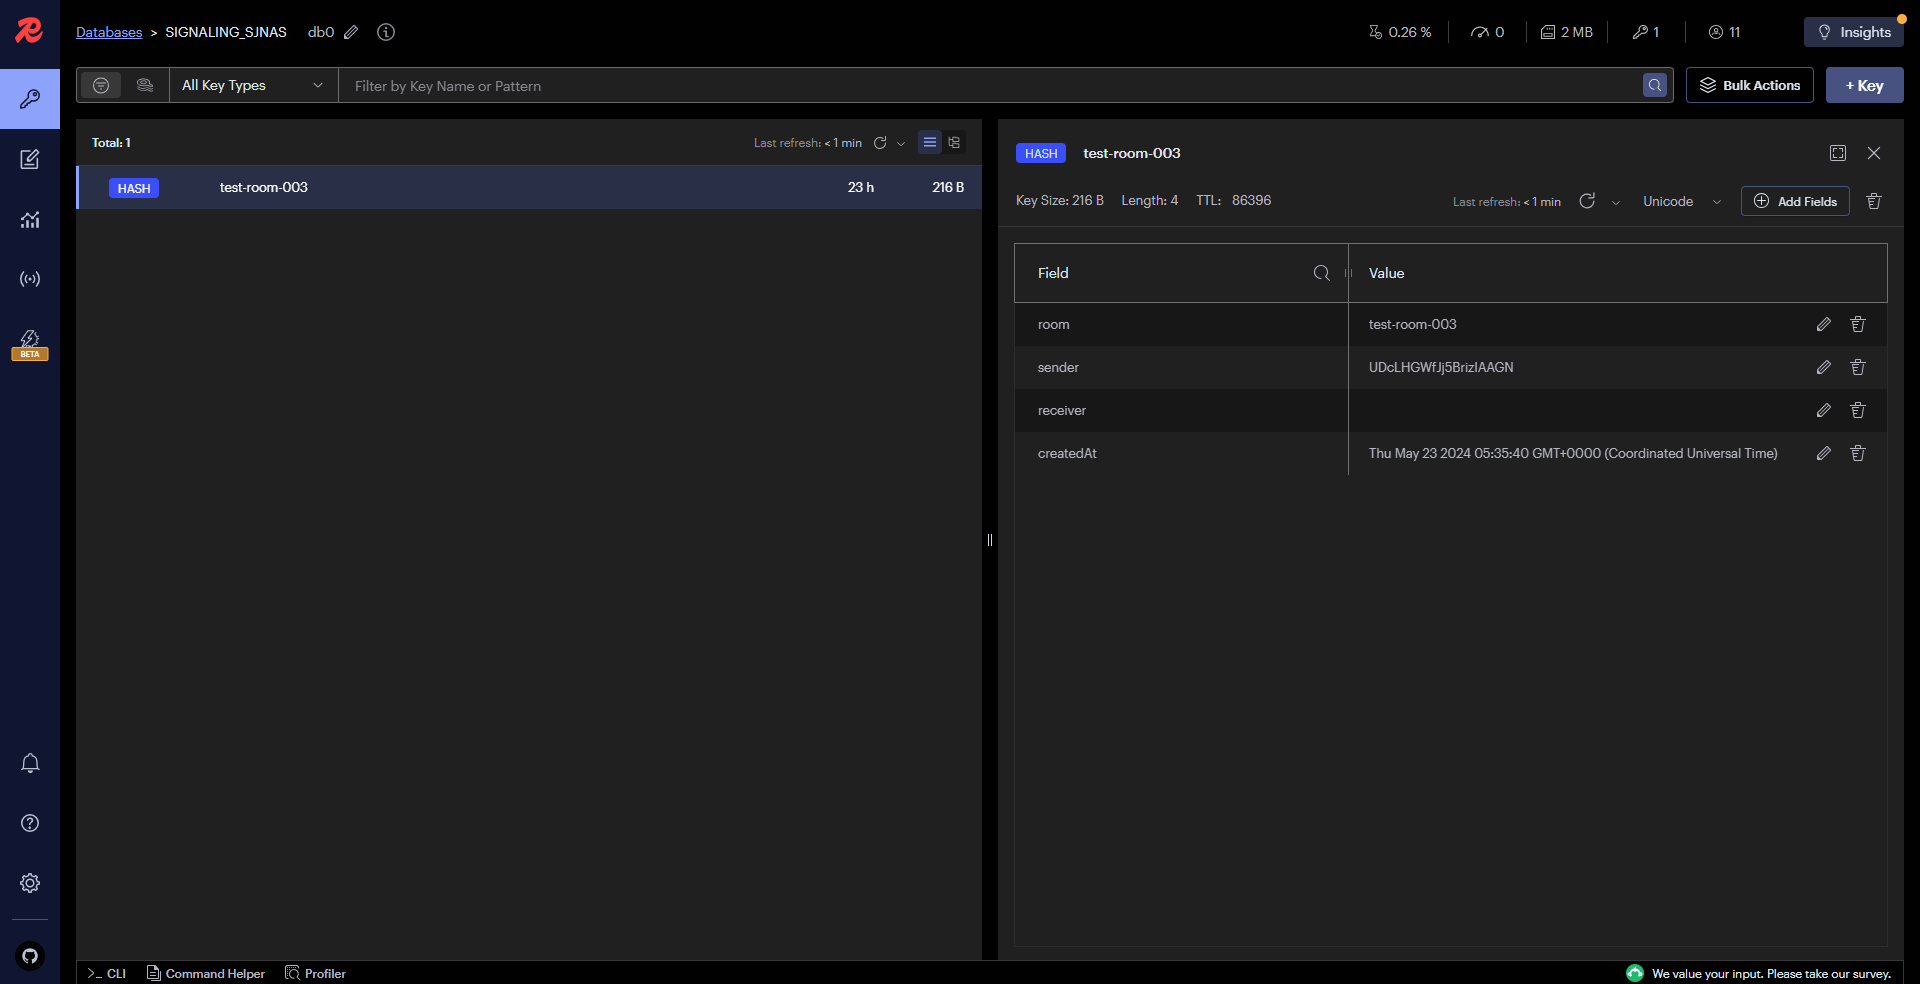The height and width of the screenshot is (984, 1920).
Task: Open the Unicode format dropdown
Action: click(1681, 201)
